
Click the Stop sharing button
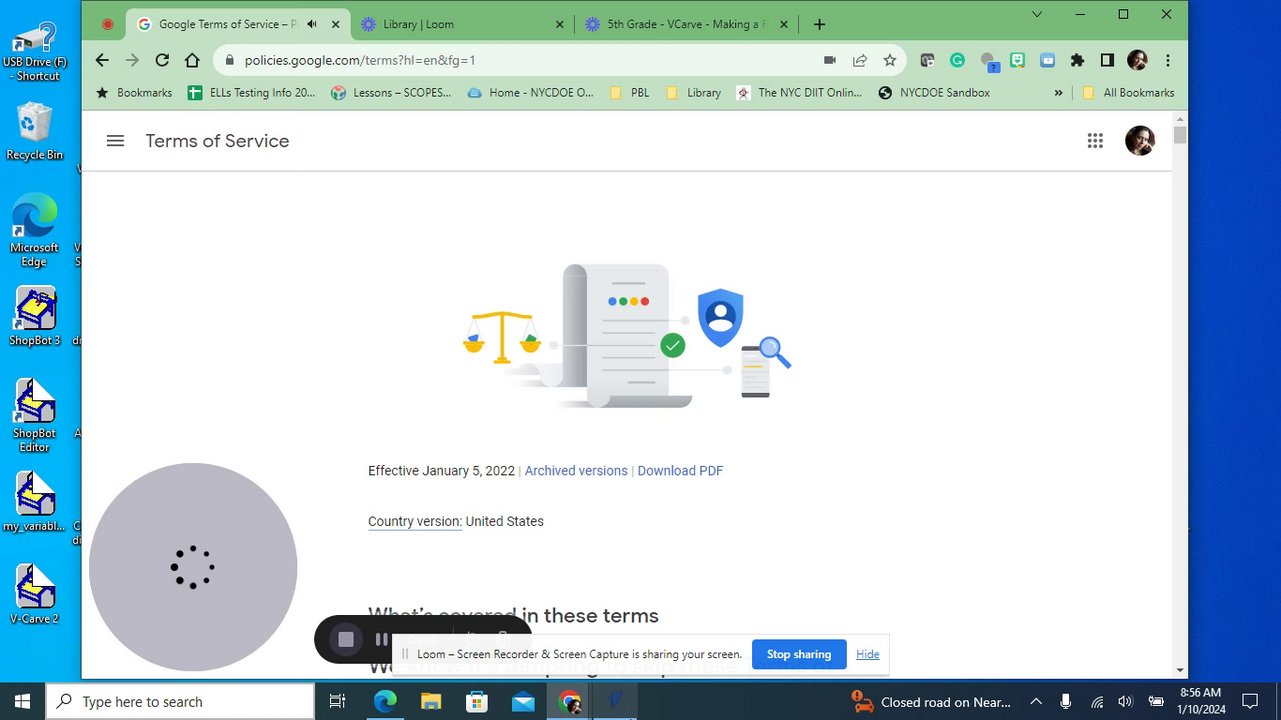(799, 654)
